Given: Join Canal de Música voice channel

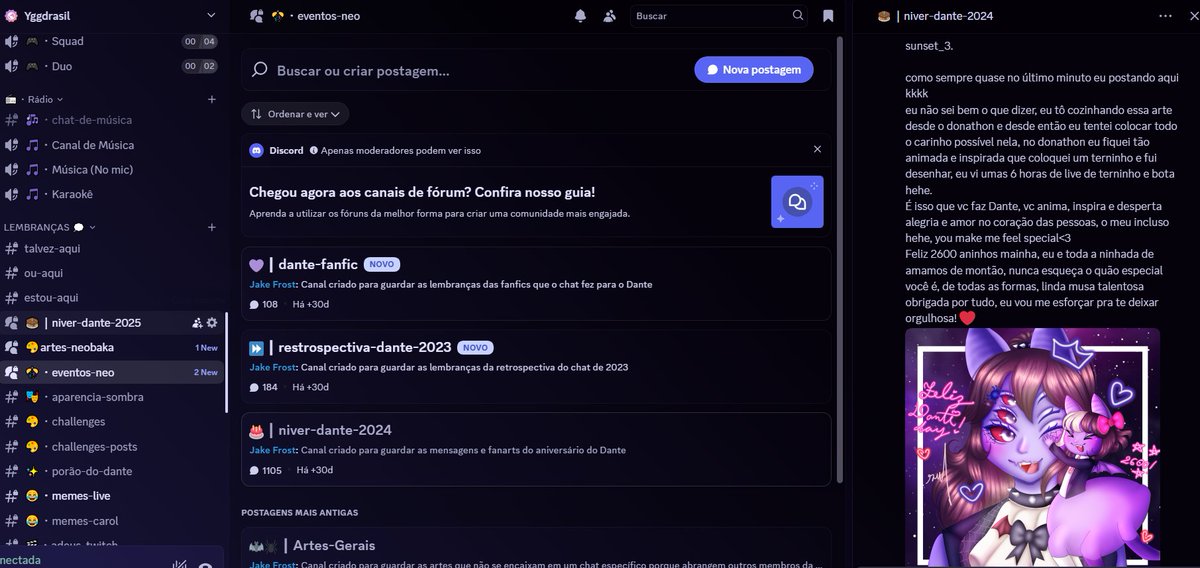Looking at the screenshot, I should [110, 145].
